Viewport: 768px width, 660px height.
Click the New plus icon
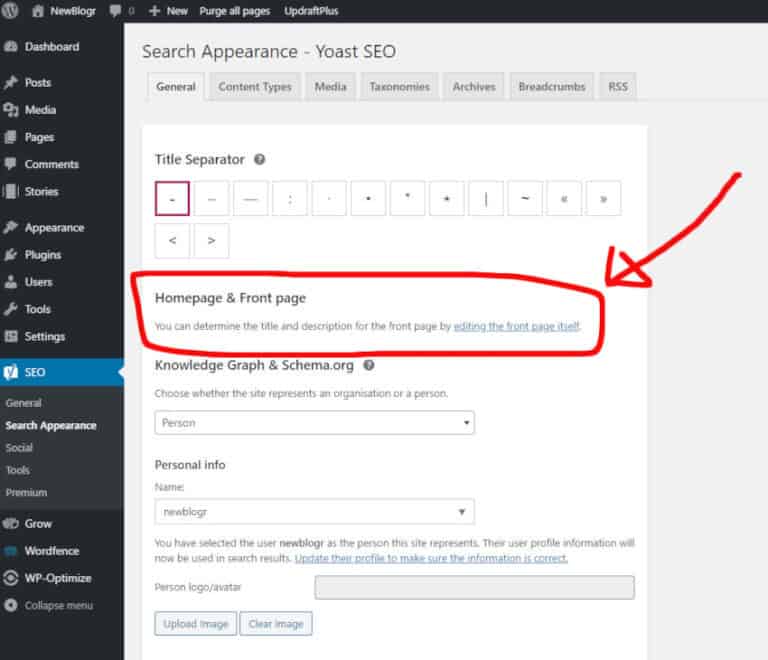coord(154,11)
